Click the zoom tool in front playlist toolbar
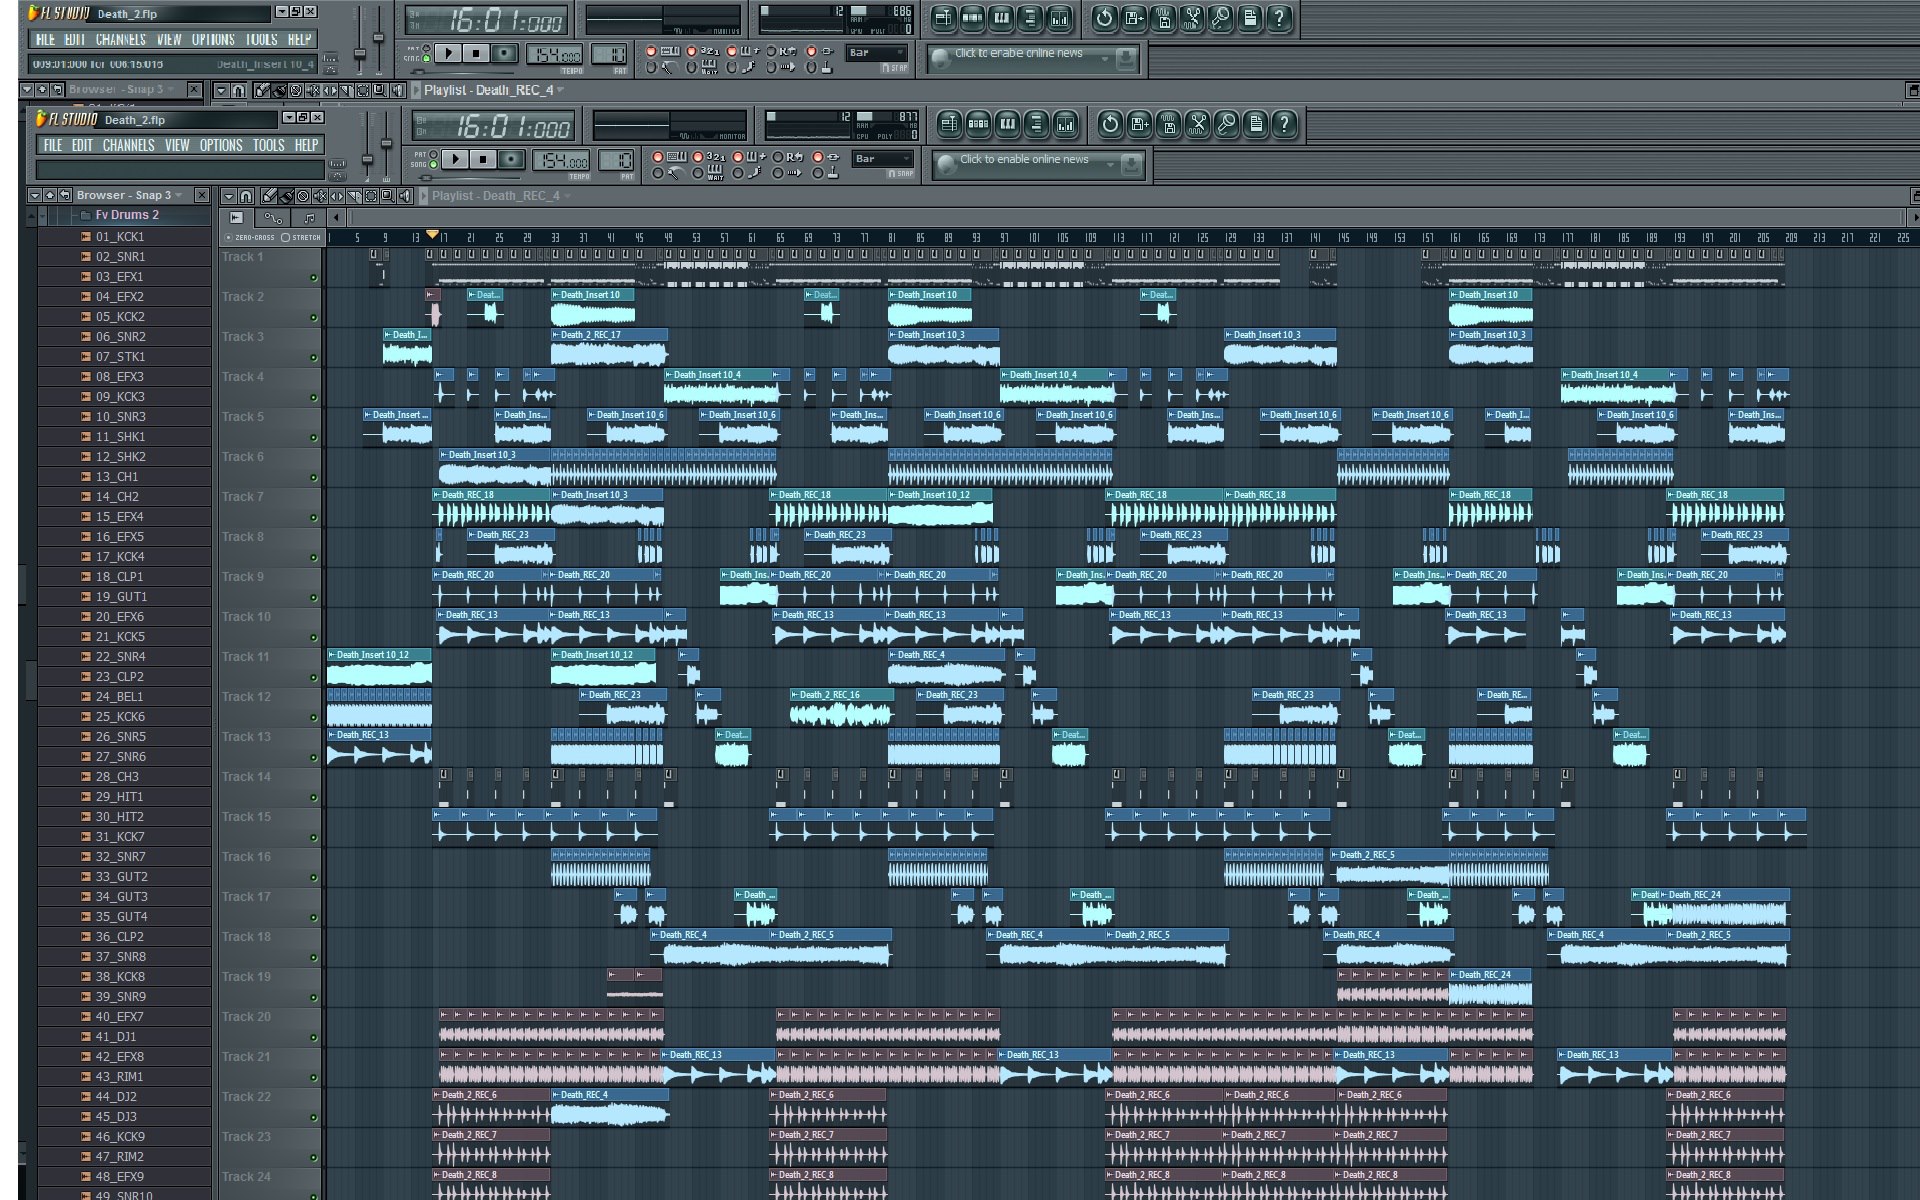The width and height of the screenshot is (1920, 1200). click(388, 196)
